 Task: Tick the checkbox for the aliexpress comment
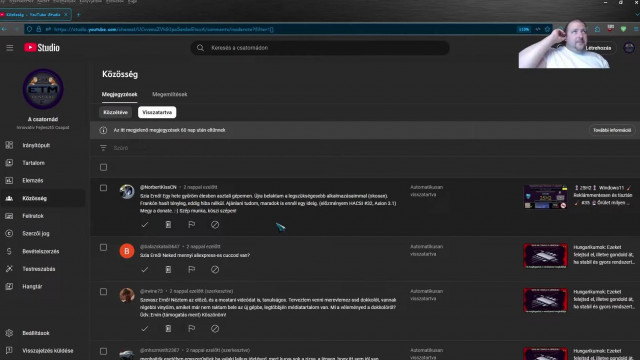(103, 247)
